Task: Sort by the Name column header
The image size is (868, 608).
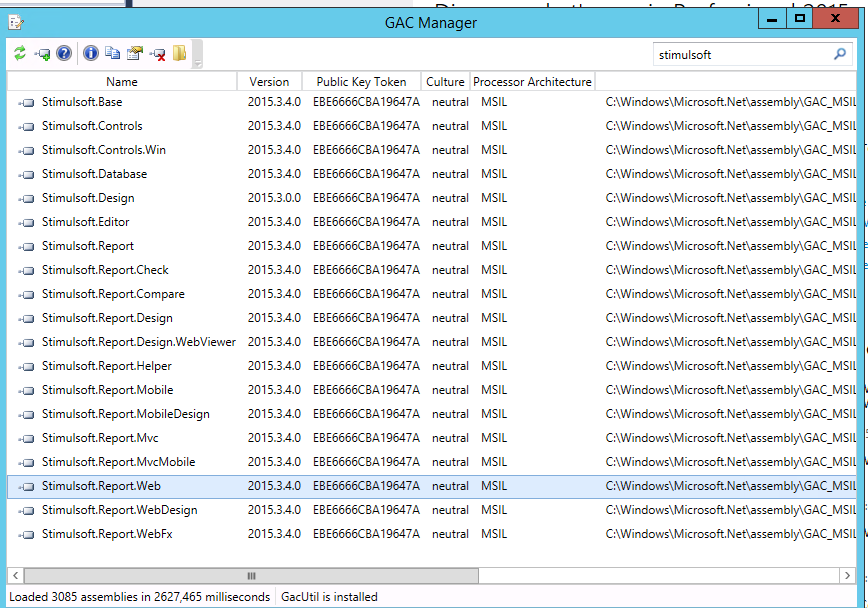Action: pyautogui.click(x=122, y=81)
